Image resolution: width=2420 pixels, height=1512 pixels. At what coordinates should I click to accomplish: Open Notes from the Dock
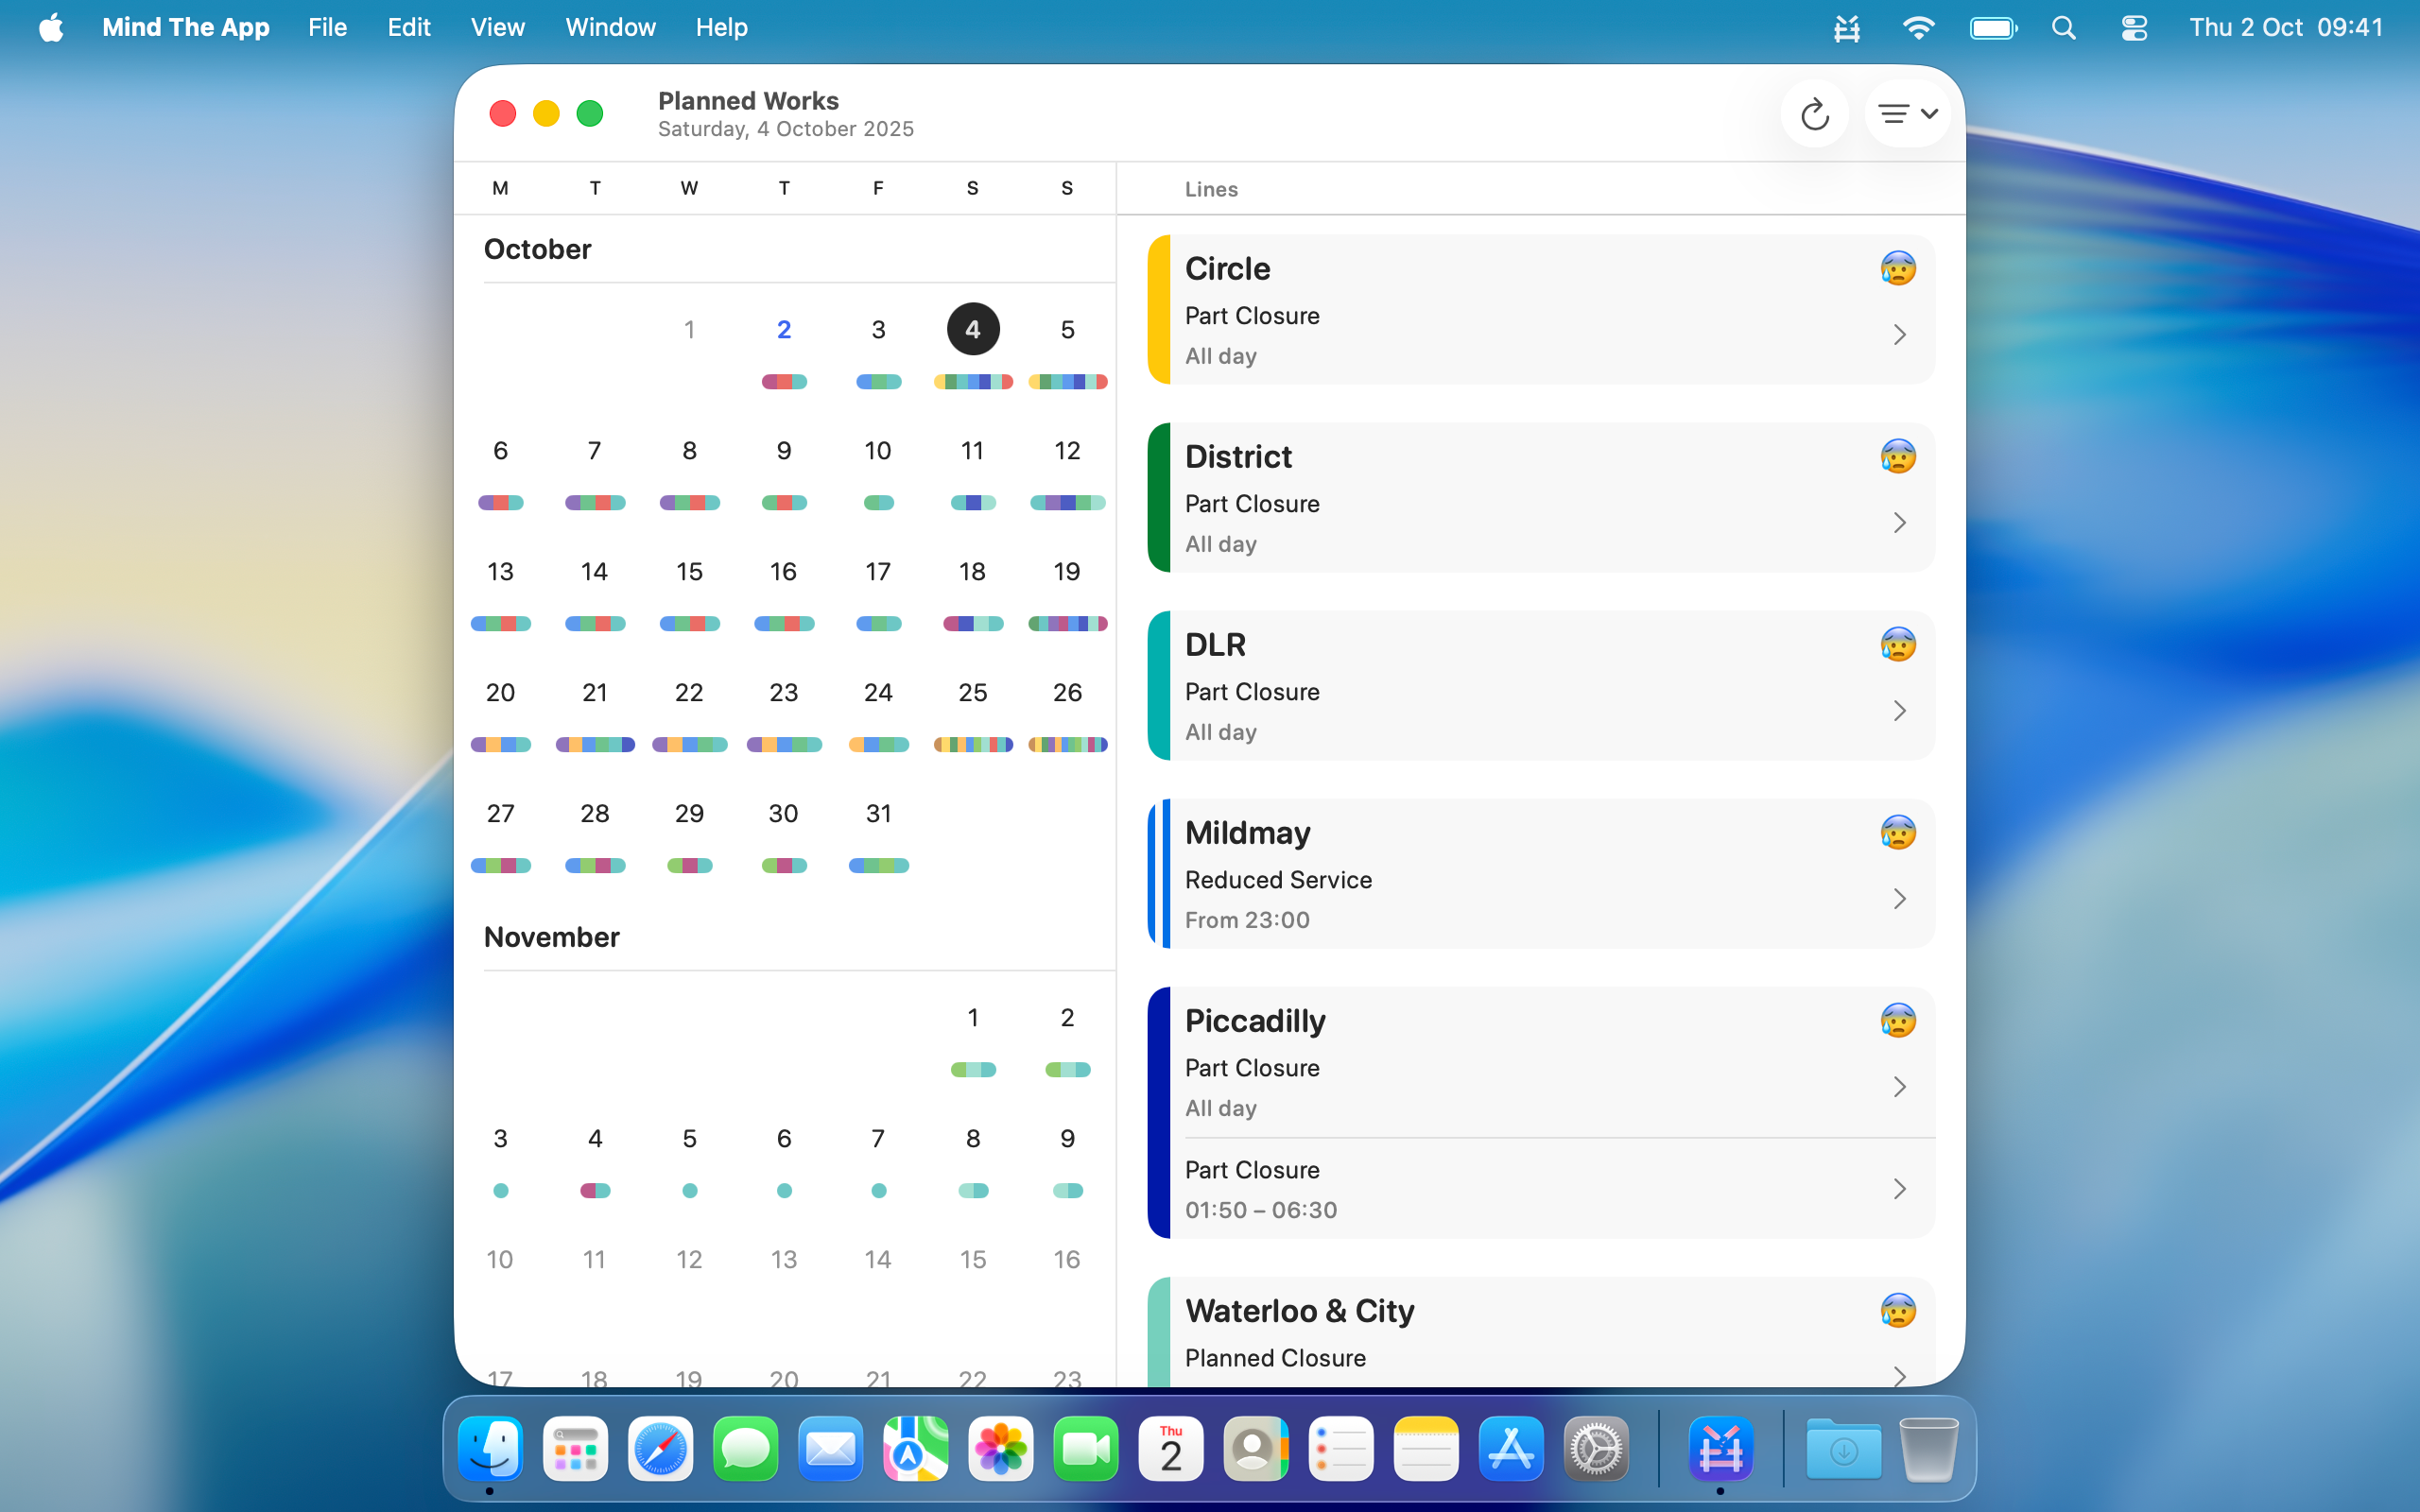pos(1425,1448)
